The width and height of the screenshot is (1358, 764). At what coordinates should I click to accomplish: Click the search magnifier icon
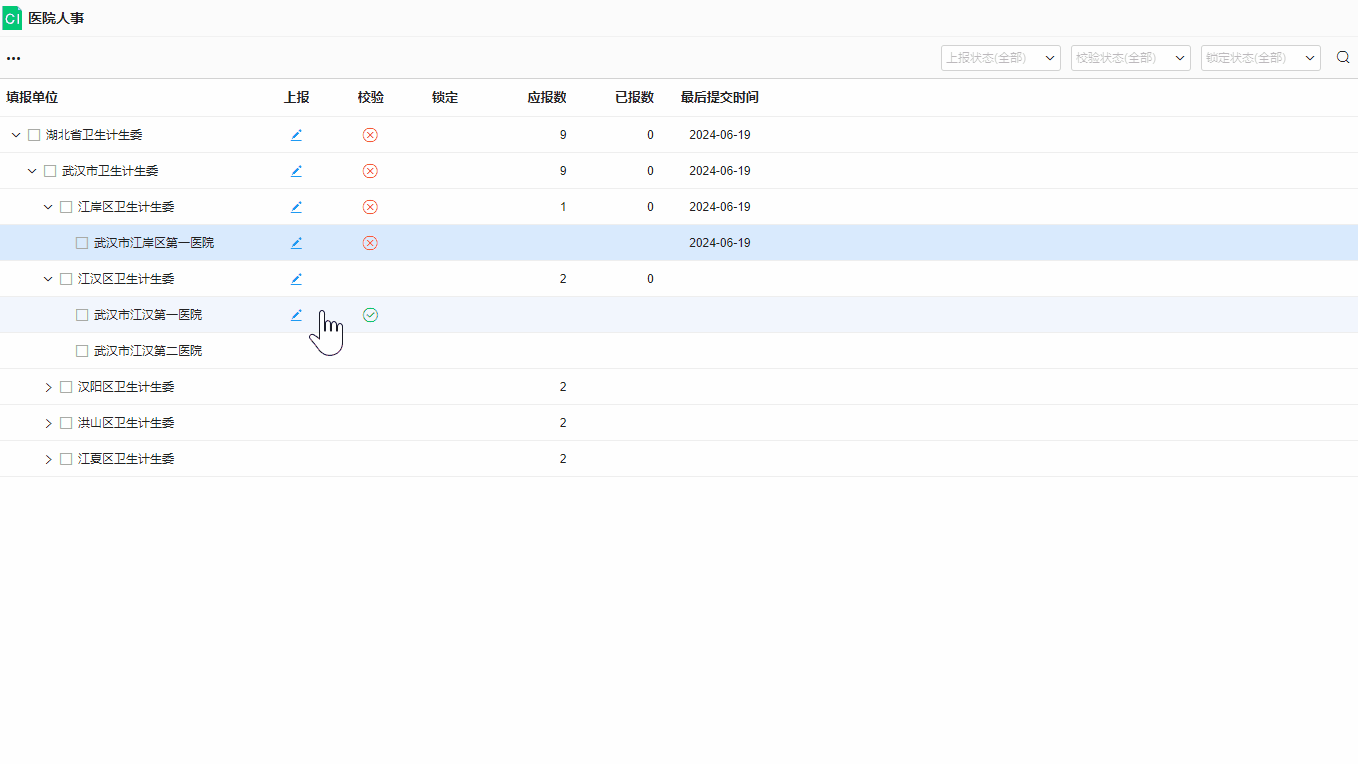pos(1343,58)
